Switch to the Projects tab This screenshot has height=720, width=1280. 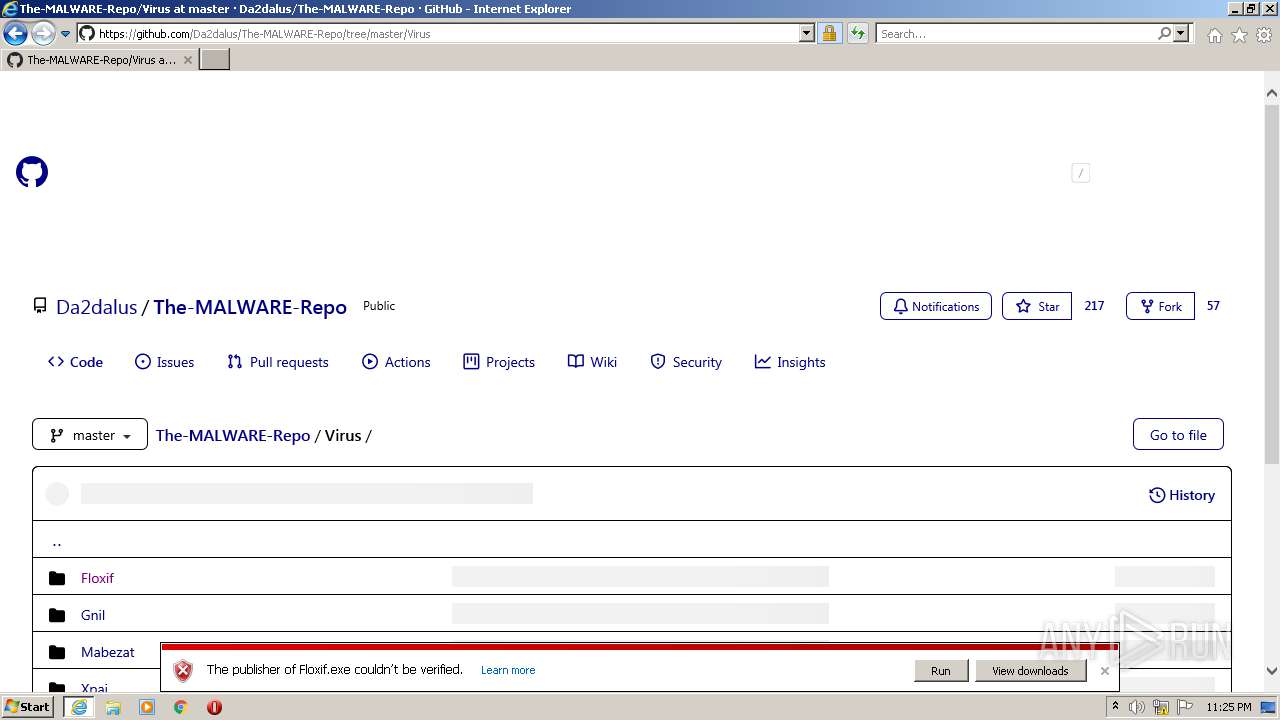pyautogui.click(x=499, y=362)
